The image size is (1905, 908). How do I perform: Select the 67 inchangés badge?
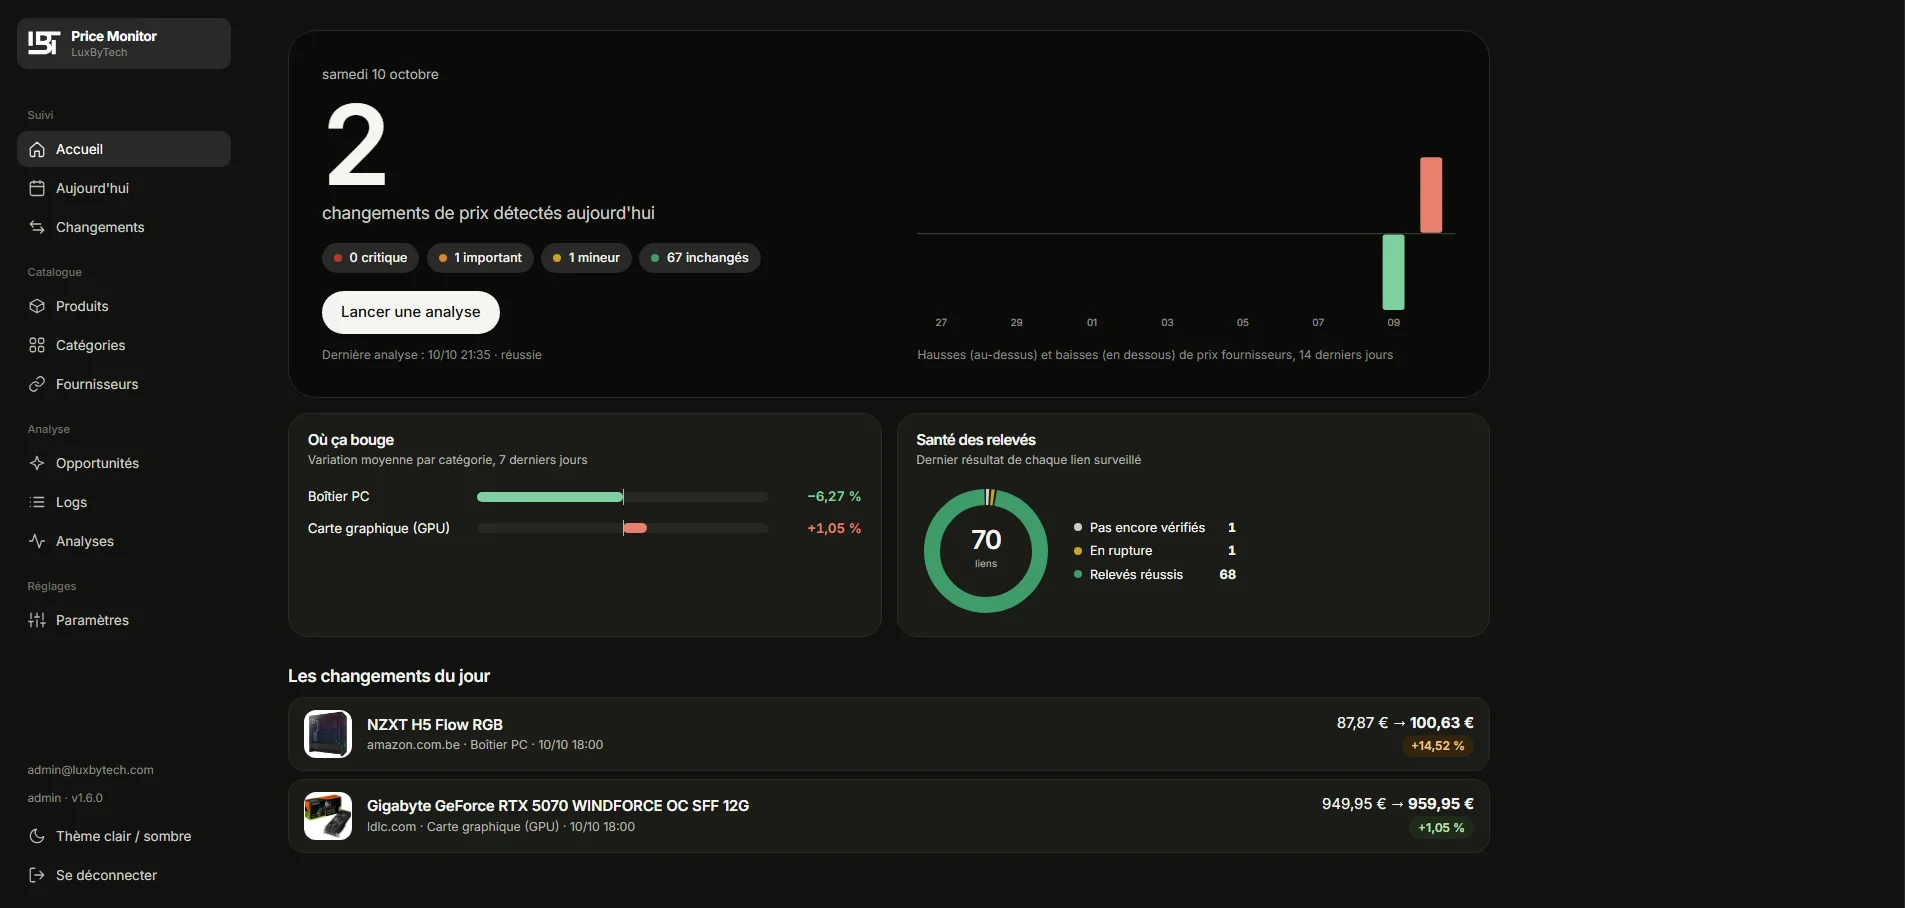(x=700, y=258)
